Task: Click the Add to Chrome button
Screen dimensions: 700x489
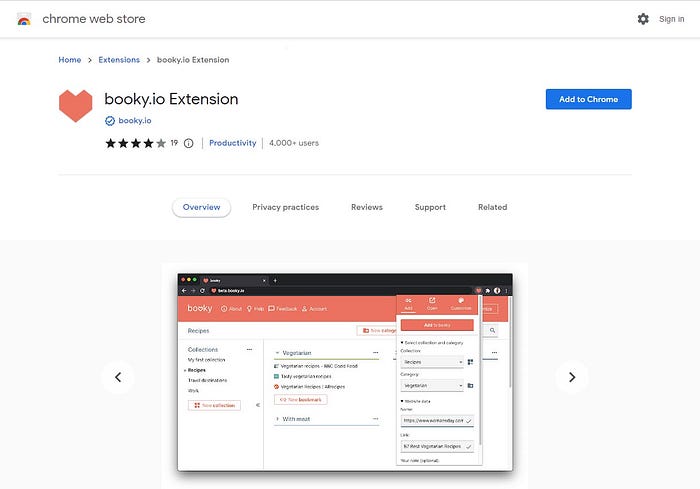Action: click(x=588, y=99)
